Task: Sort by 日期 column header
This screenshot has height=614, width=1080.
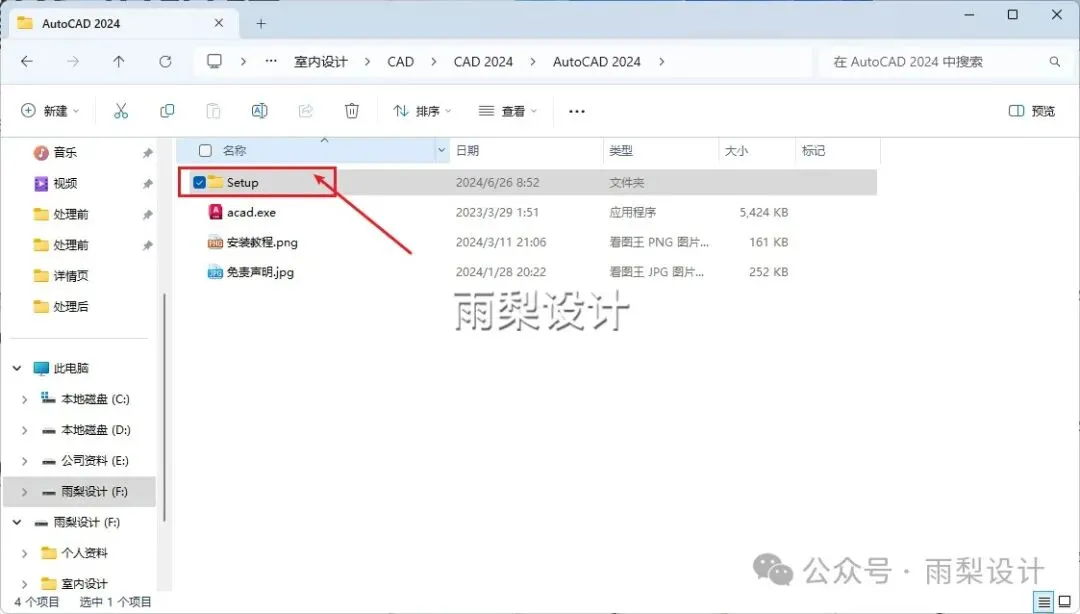Action: click(526, 150)
